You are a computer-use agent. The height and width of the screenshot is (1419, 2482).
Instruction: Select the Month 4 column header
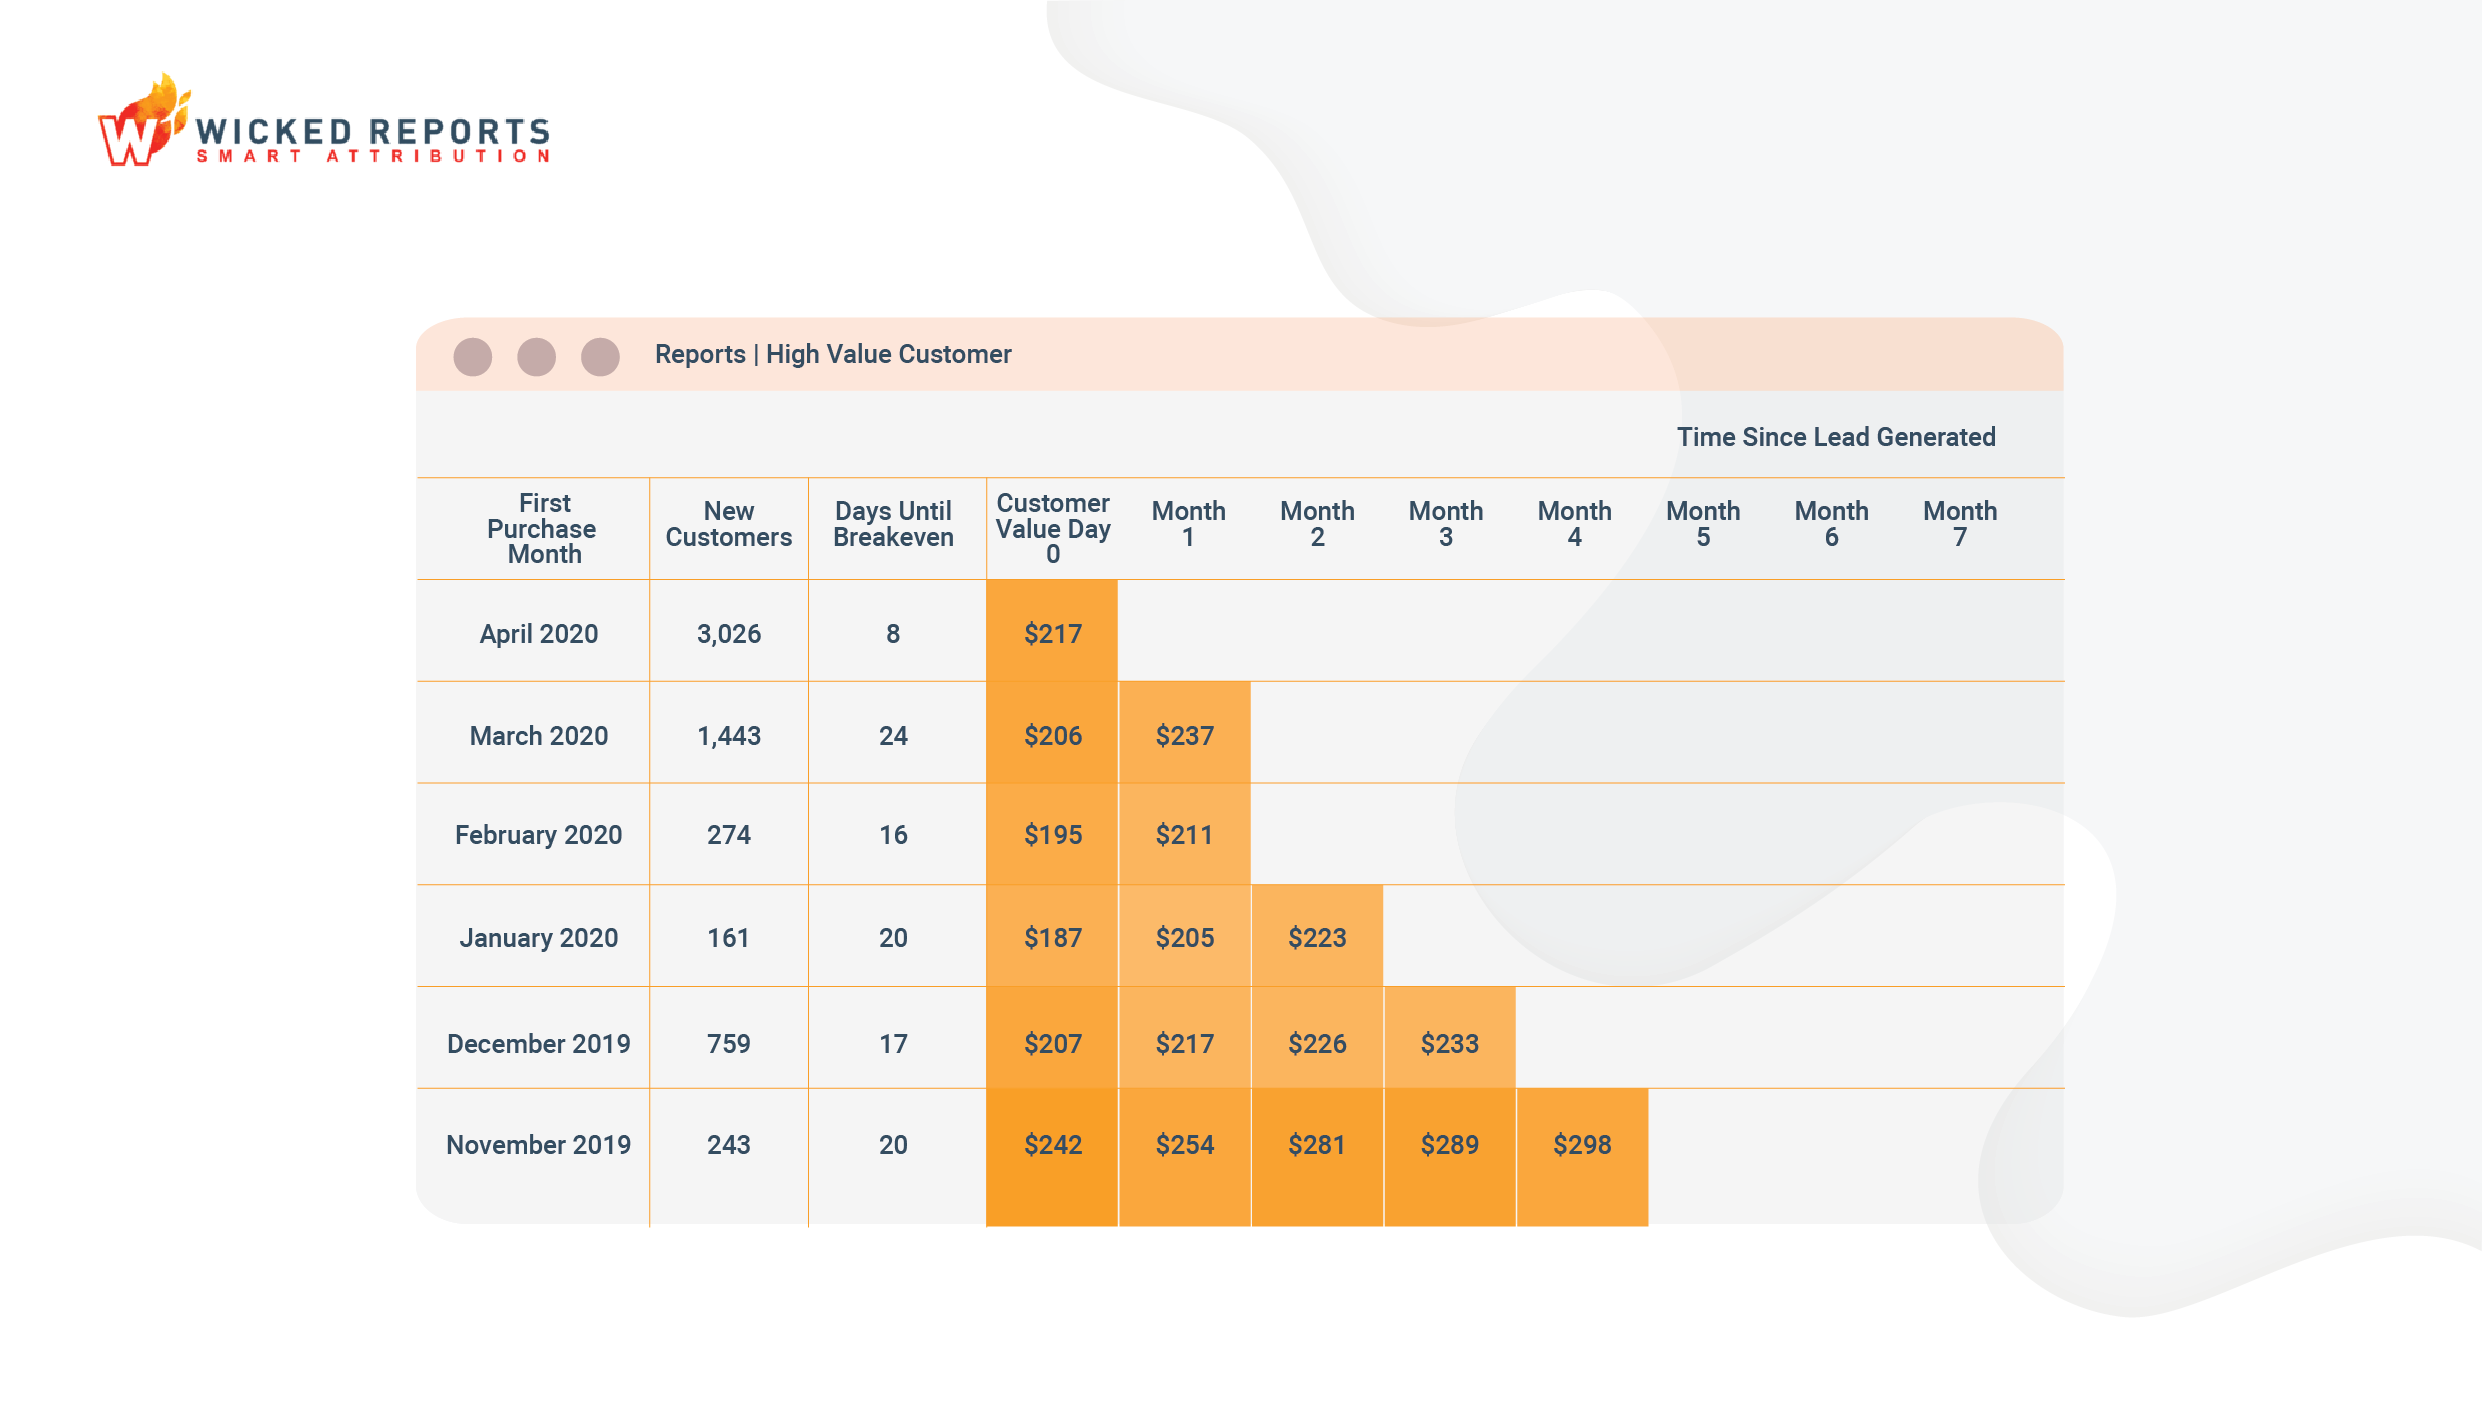(1574, 524)
